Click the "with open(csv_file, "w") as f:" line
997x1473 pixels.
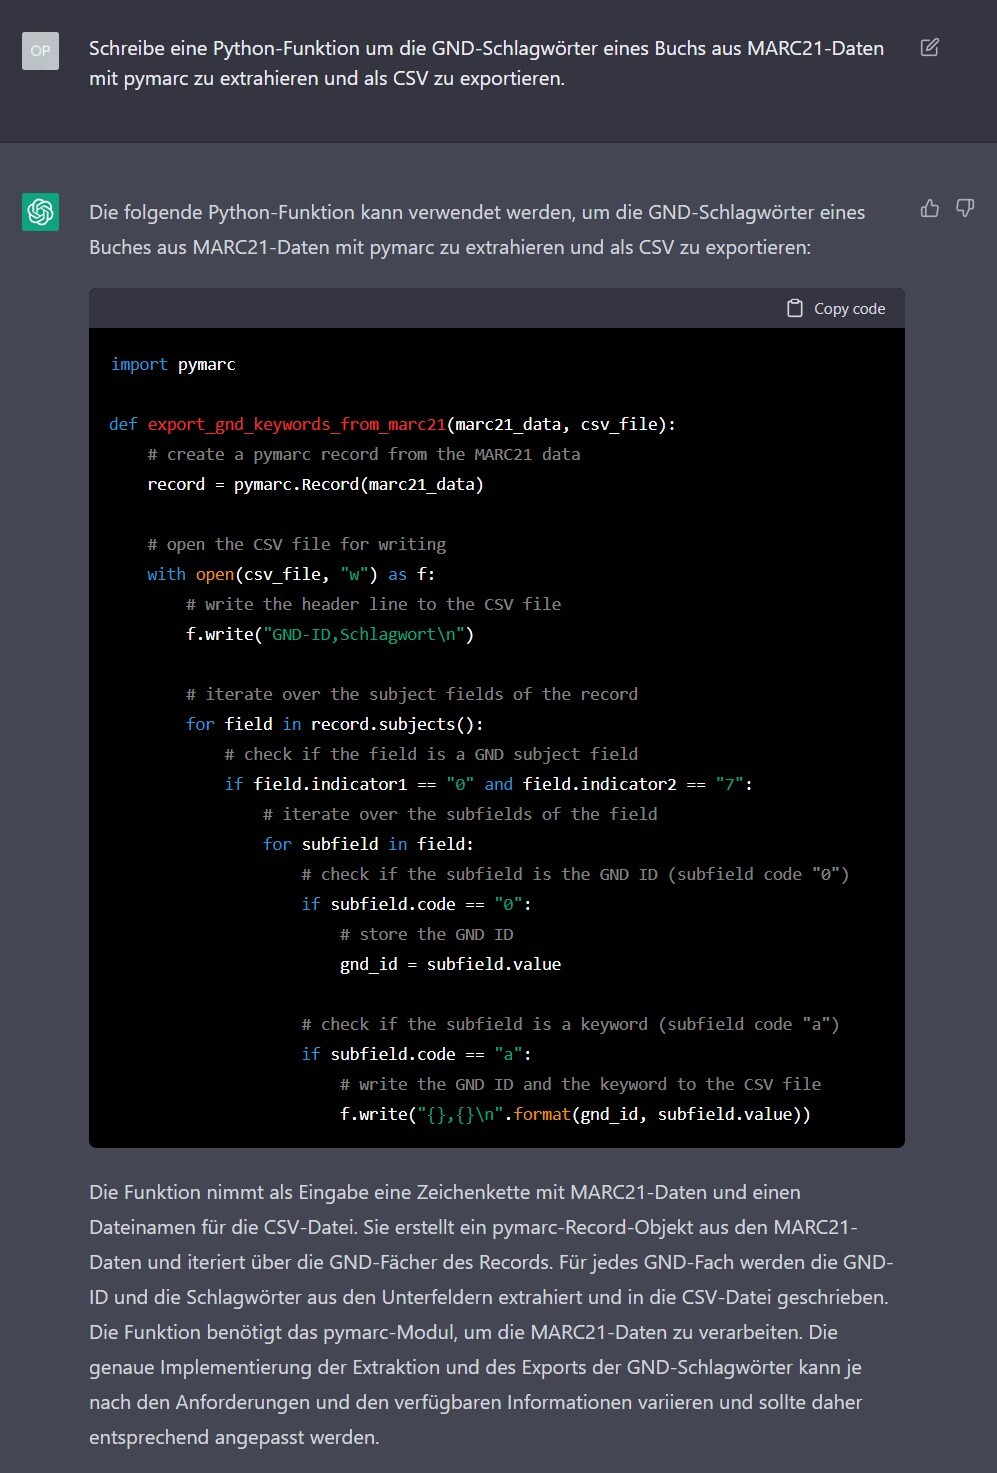pyautogui.click(x=291, y=574)
